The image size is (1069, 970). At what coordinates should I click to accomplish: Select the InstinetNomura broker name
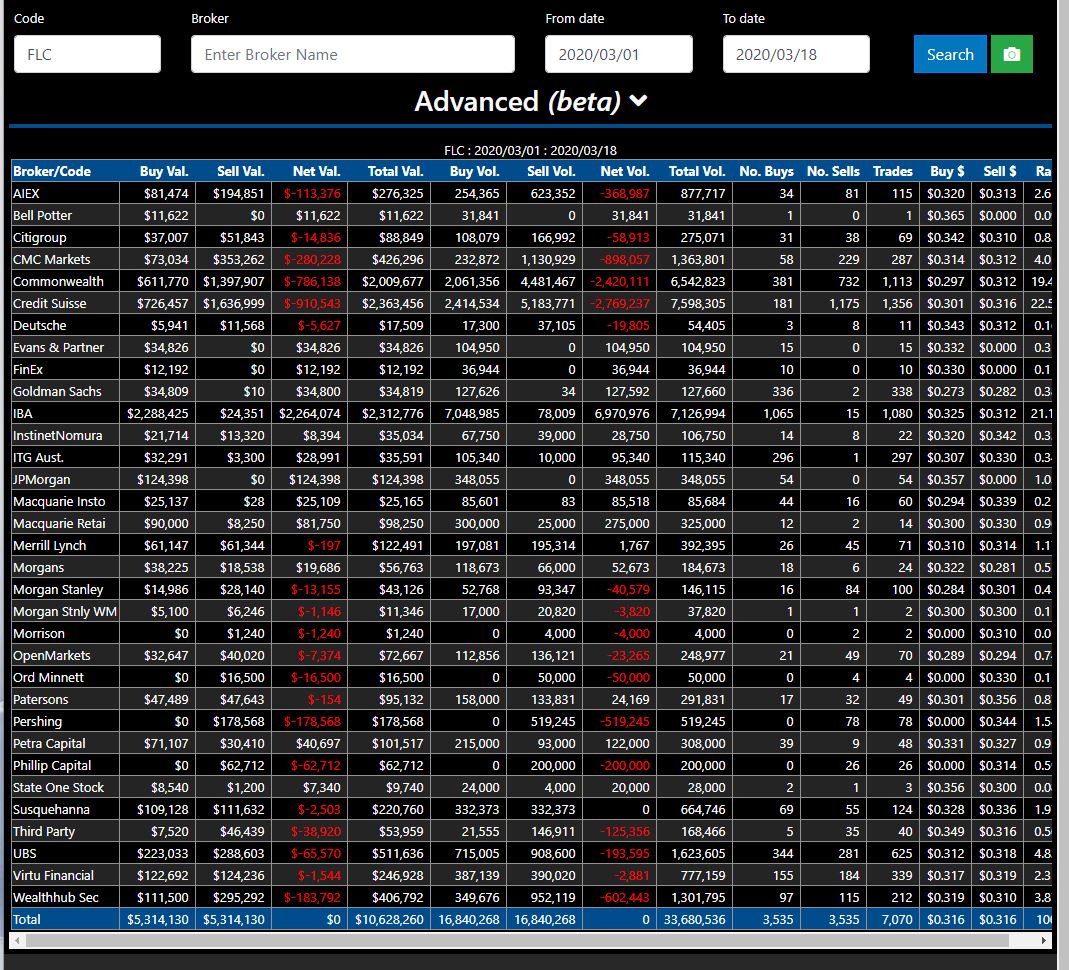(x=58, y=436)
